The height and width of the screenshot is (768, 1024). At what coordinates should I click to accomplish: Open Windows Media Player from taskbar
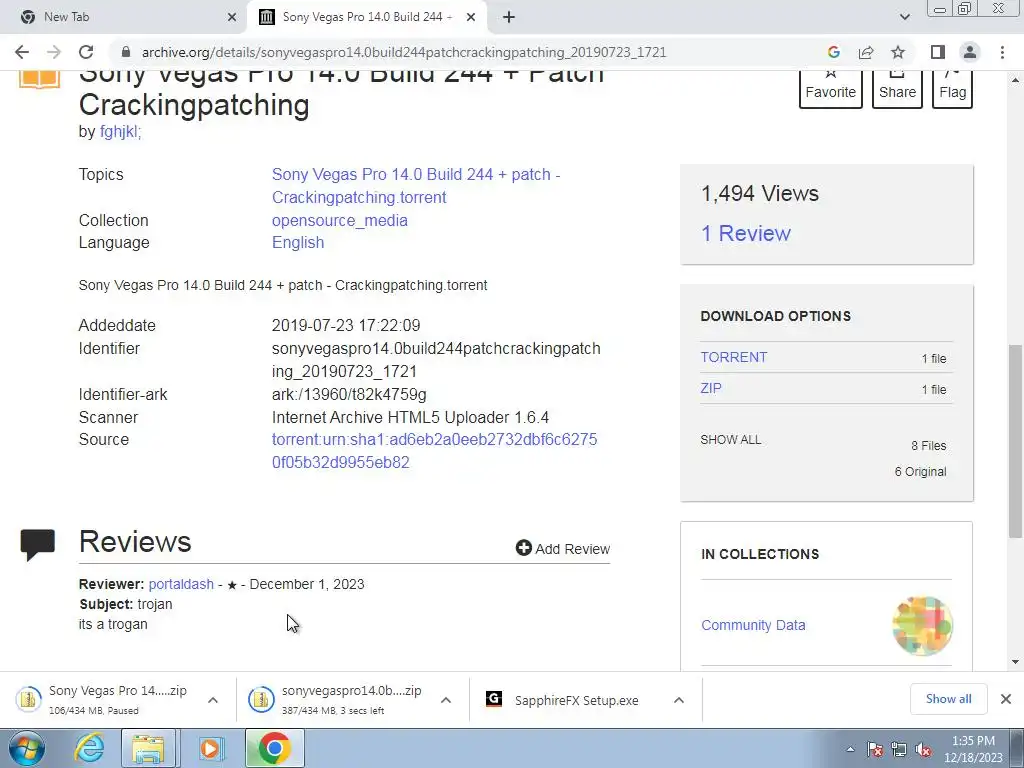click(210, 748)
